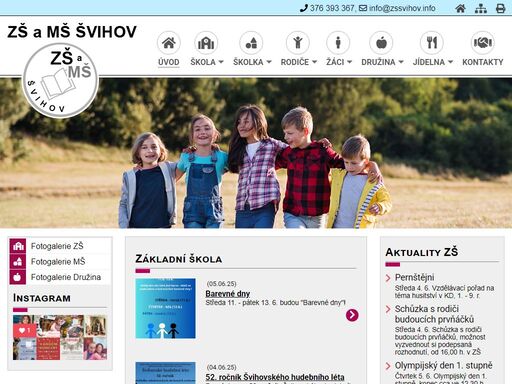Click the Rodiče person icon
Image resolution: width=512 pixels, height=384 pixels.
[x=298, y=43]
